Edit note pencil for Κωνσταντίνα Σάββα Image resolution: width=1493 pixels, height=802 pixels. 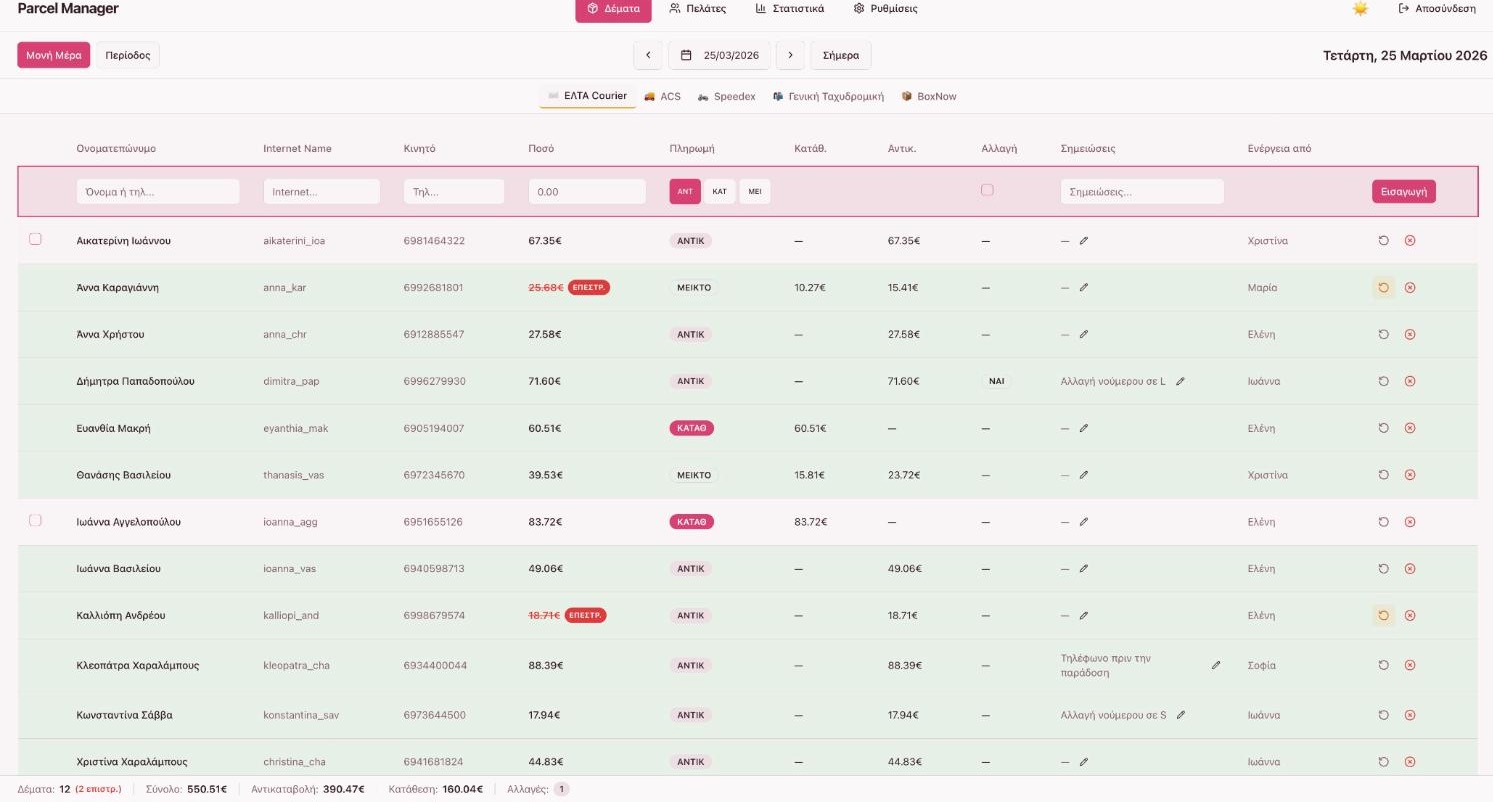(1181, 715)
